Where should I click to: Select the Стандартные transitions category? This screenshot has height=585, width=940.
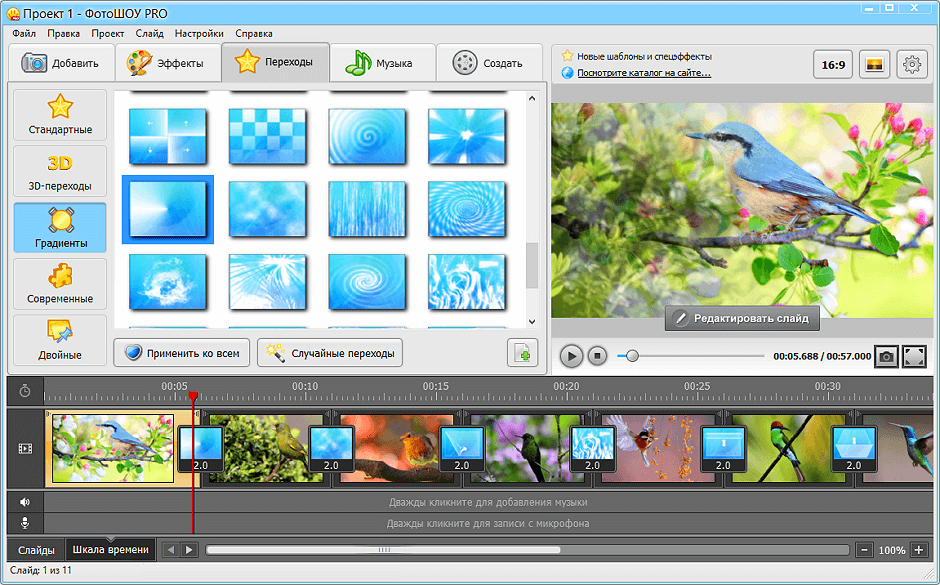pos(60,115)
